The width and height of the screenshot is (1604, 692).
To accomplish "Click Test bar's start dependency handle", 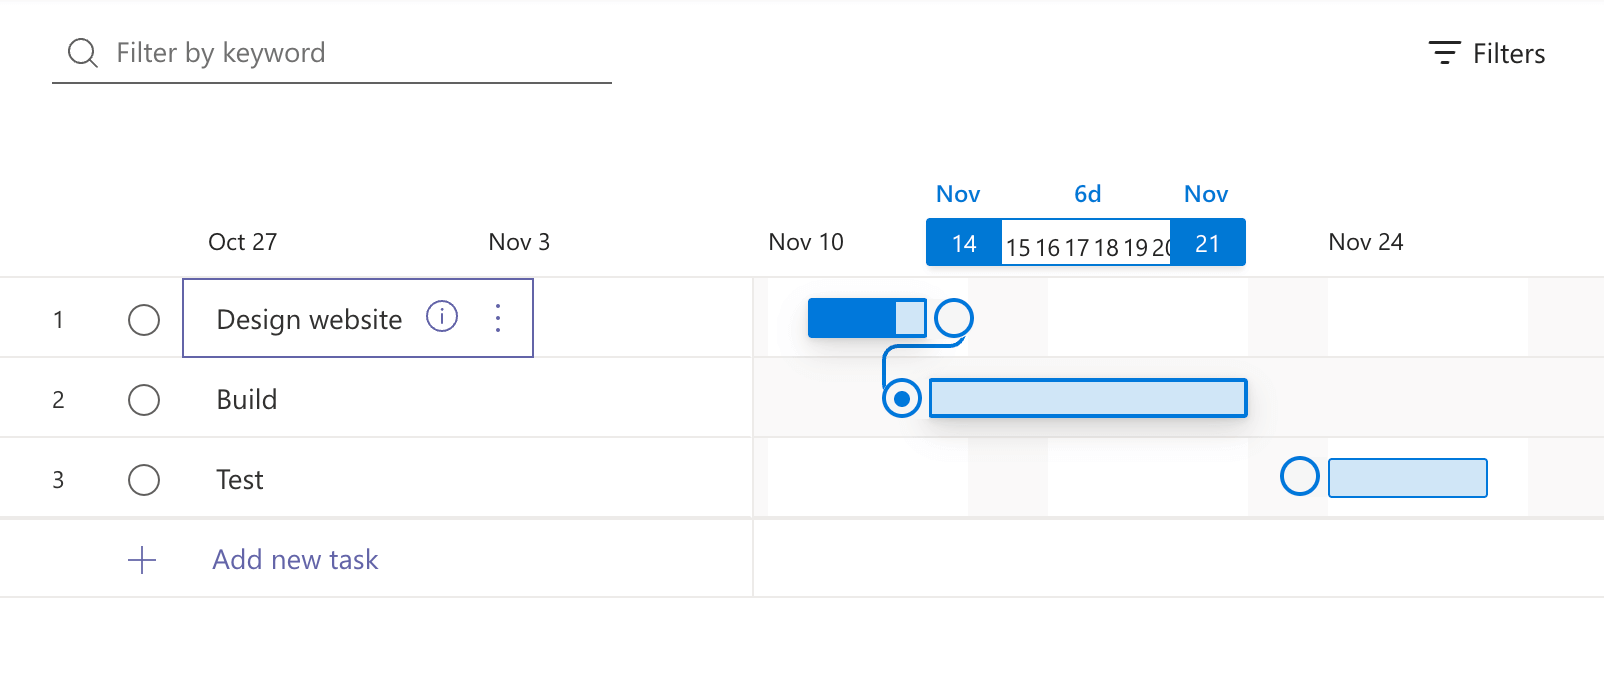I will (x=1300, y=476).
